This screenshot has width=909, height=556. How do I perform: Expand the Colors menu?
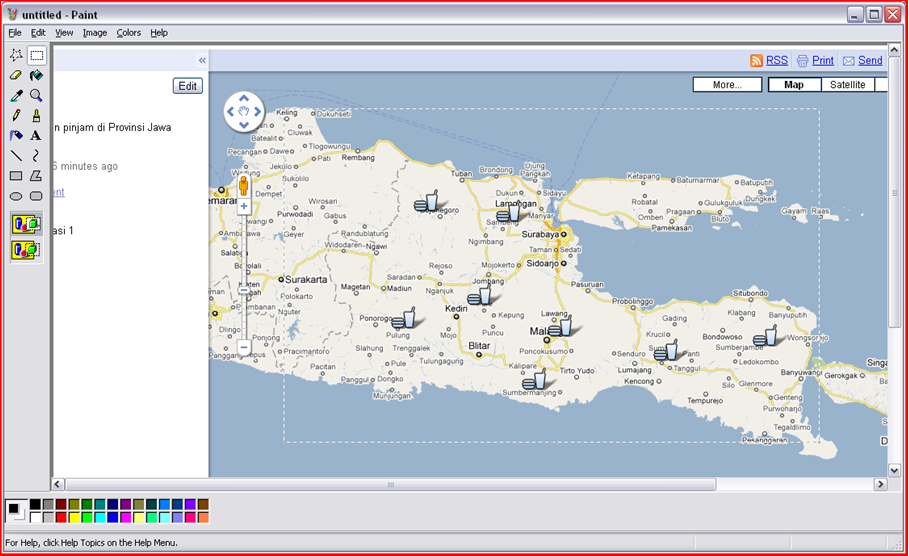(x=128, y=33)
